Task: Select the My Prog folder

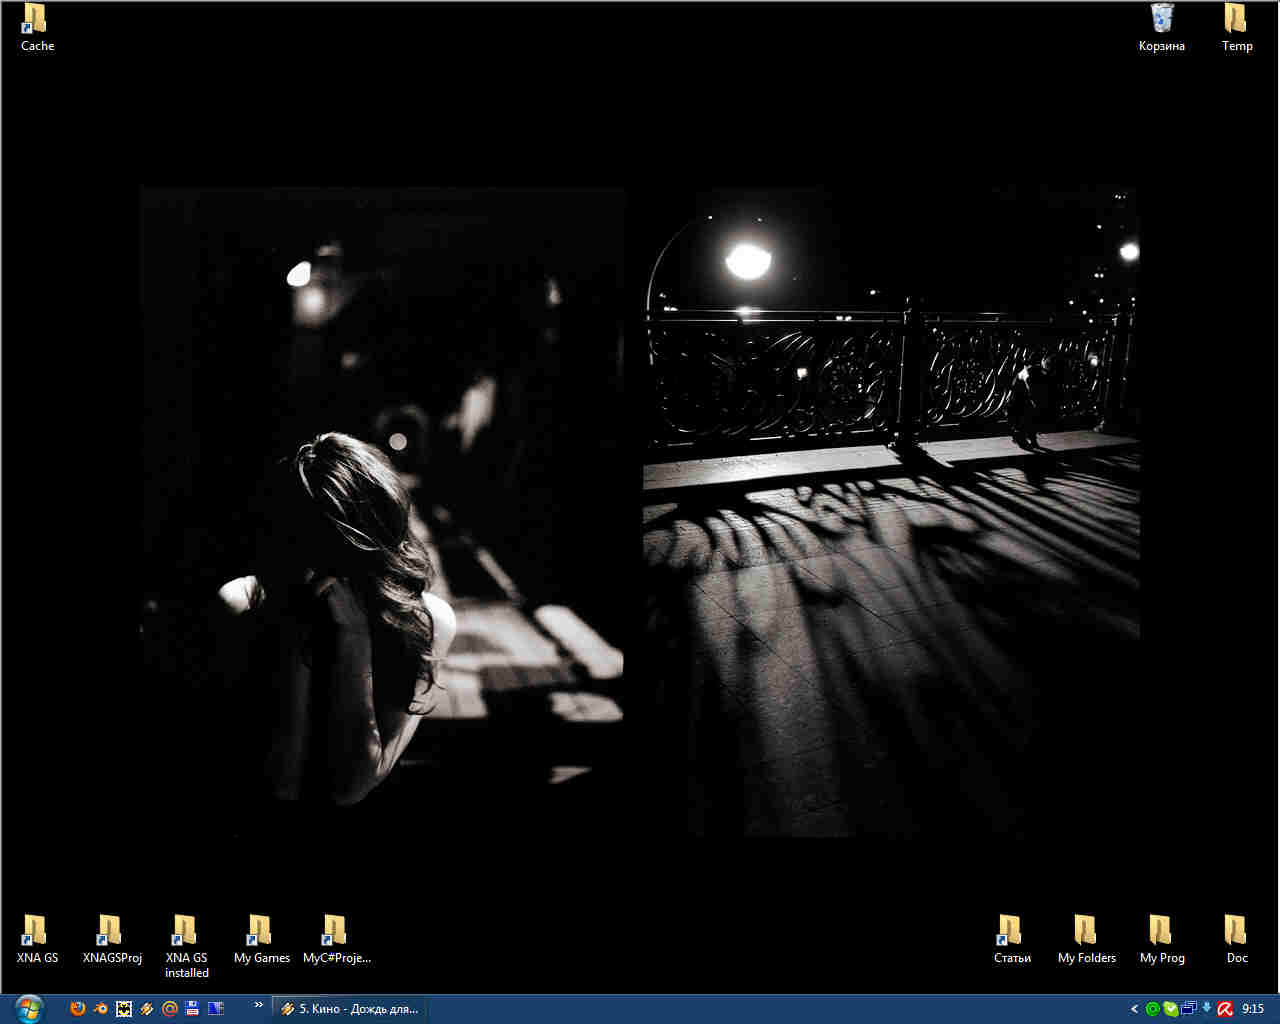Action: [x=1162, y=940]
